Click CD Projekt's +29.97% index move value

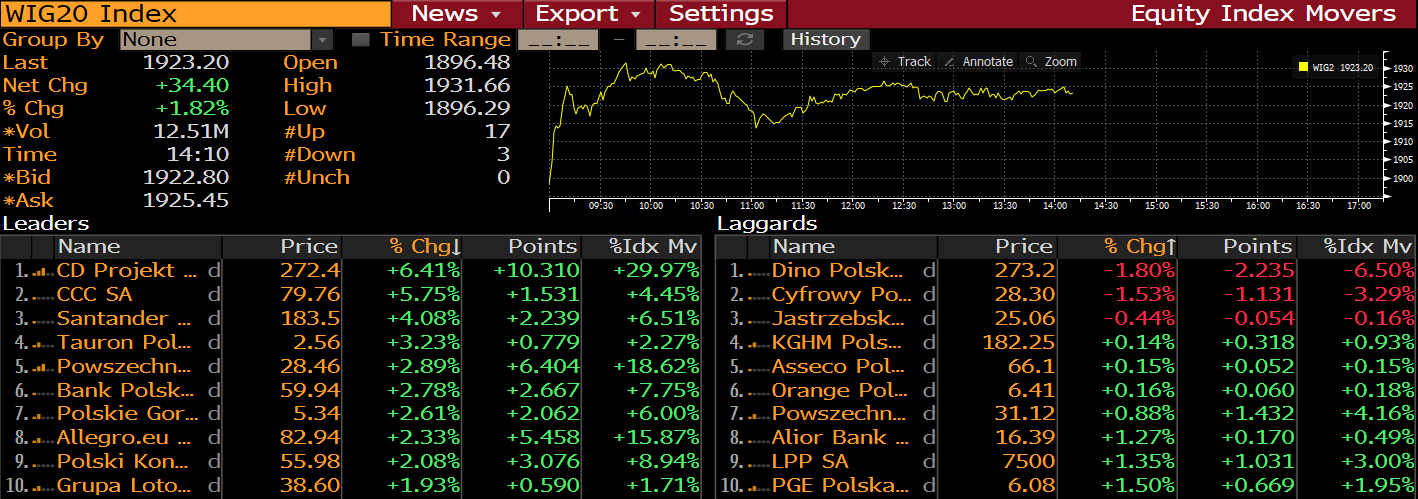[656, 271]
